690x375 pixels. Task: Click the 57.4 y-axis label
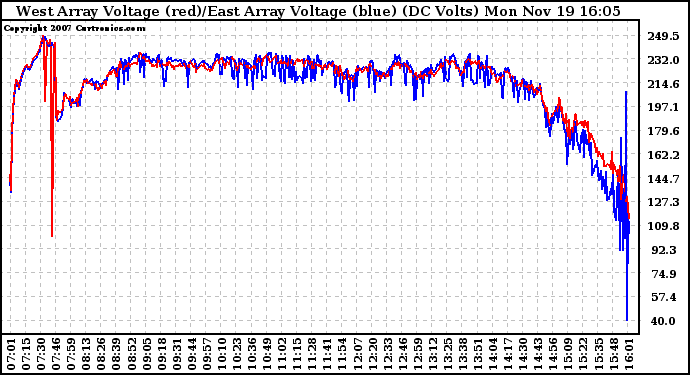pyautogui.click(x=664, y=297)
